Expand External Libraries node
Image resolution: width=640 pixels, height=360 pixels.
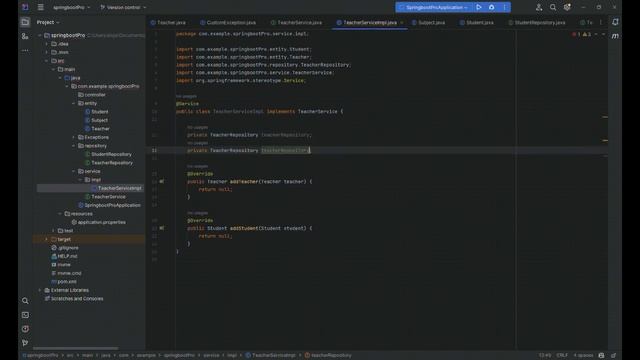40,290
